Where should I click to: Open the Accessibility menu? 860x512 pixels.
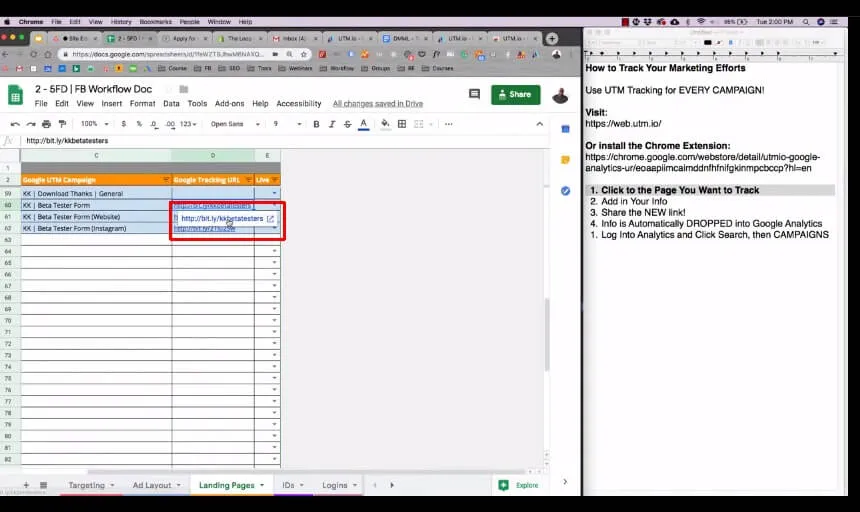pyautogui.click(x=298, y=104)
